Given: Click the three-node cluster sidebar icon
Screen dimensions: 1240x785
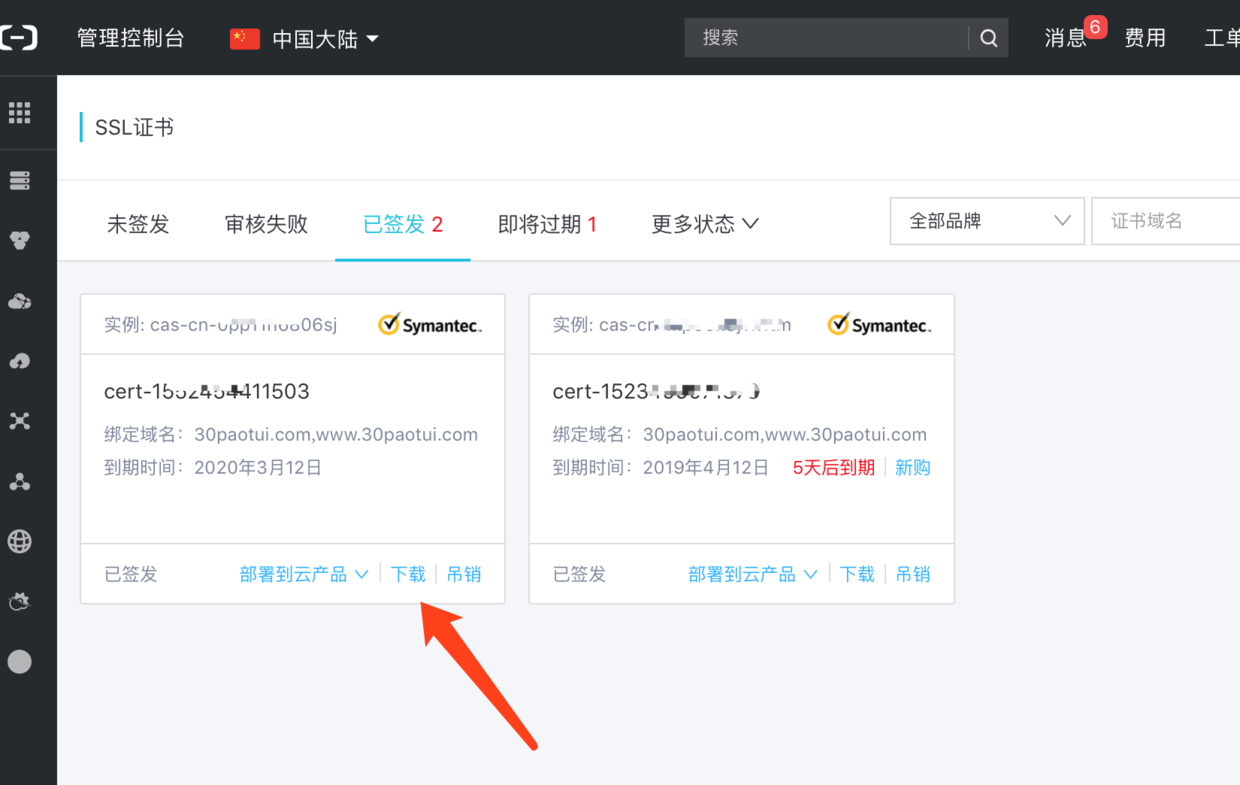Looking at the screenshot, I should click(19, 482).
